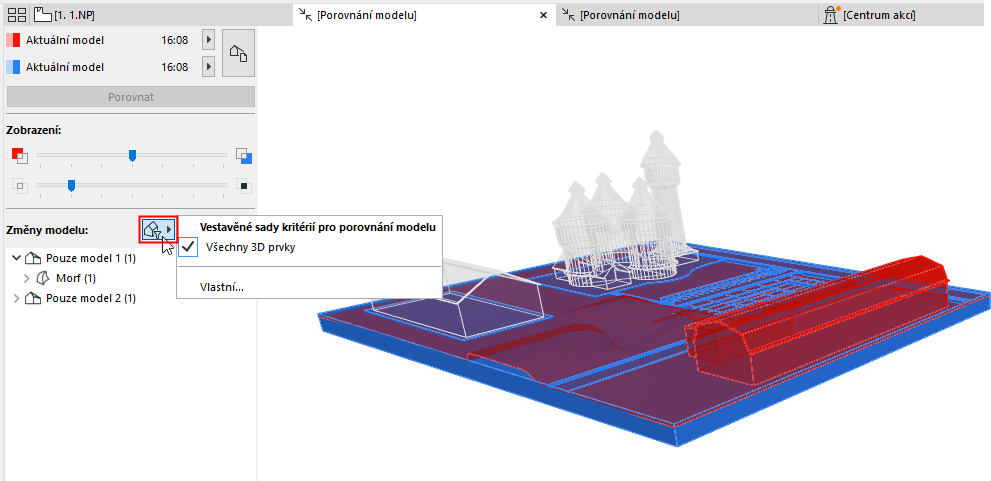Open the tab overview grid icon
This screenshot has height=481, width=991.
17,15
